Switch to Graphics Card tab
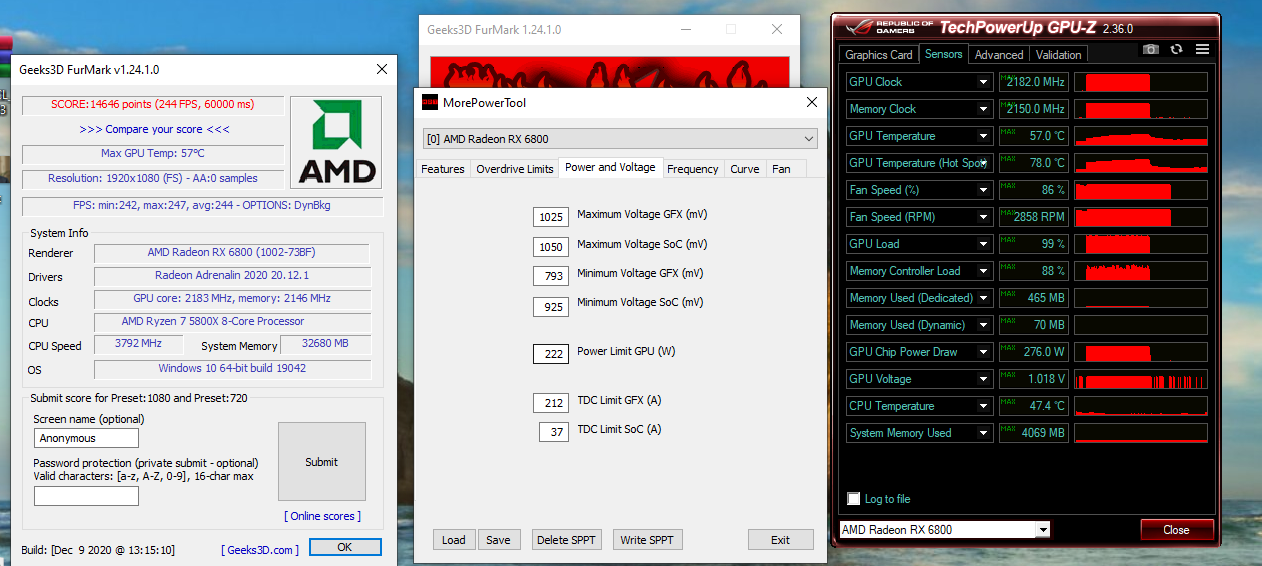Screen dimensions: 1262x566 (x=879, y=55)
